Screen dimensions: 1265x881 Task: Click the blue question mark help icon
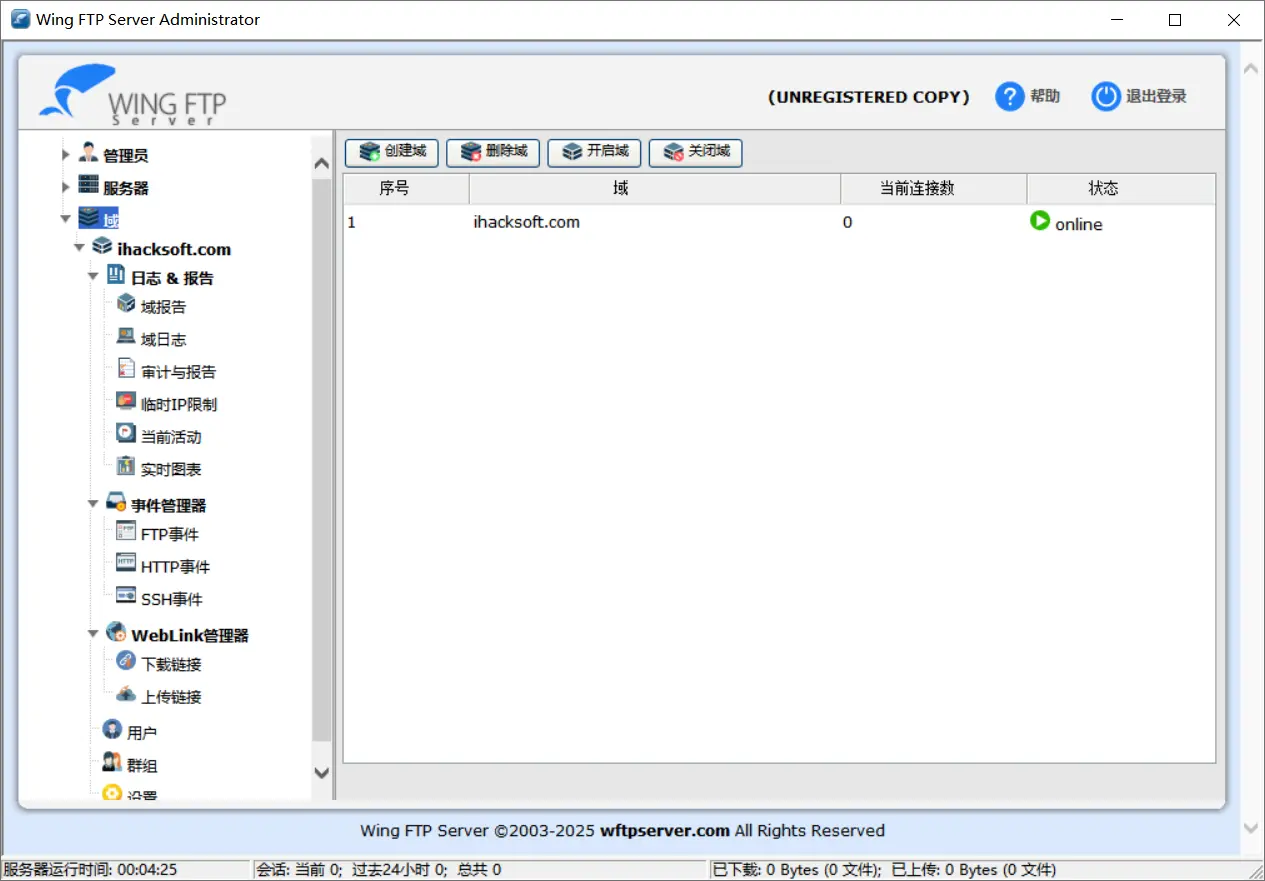tap(1010, 97)
